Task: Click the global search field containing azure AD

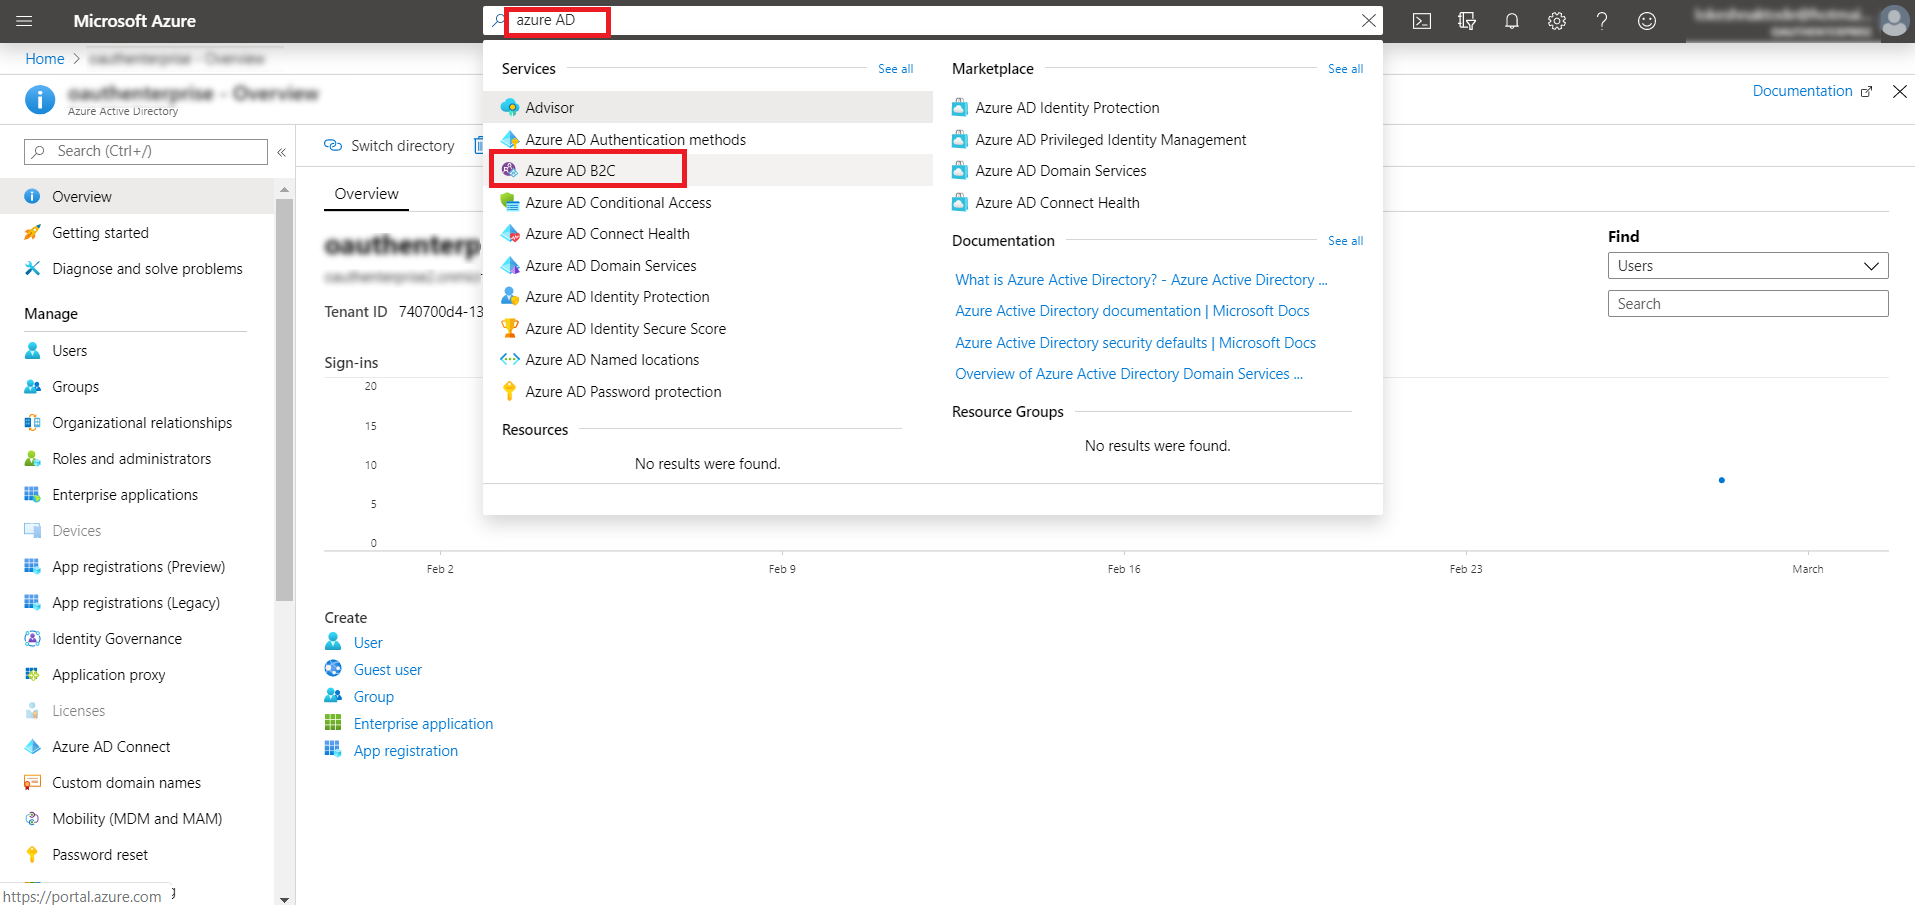Action: [933, 21]
